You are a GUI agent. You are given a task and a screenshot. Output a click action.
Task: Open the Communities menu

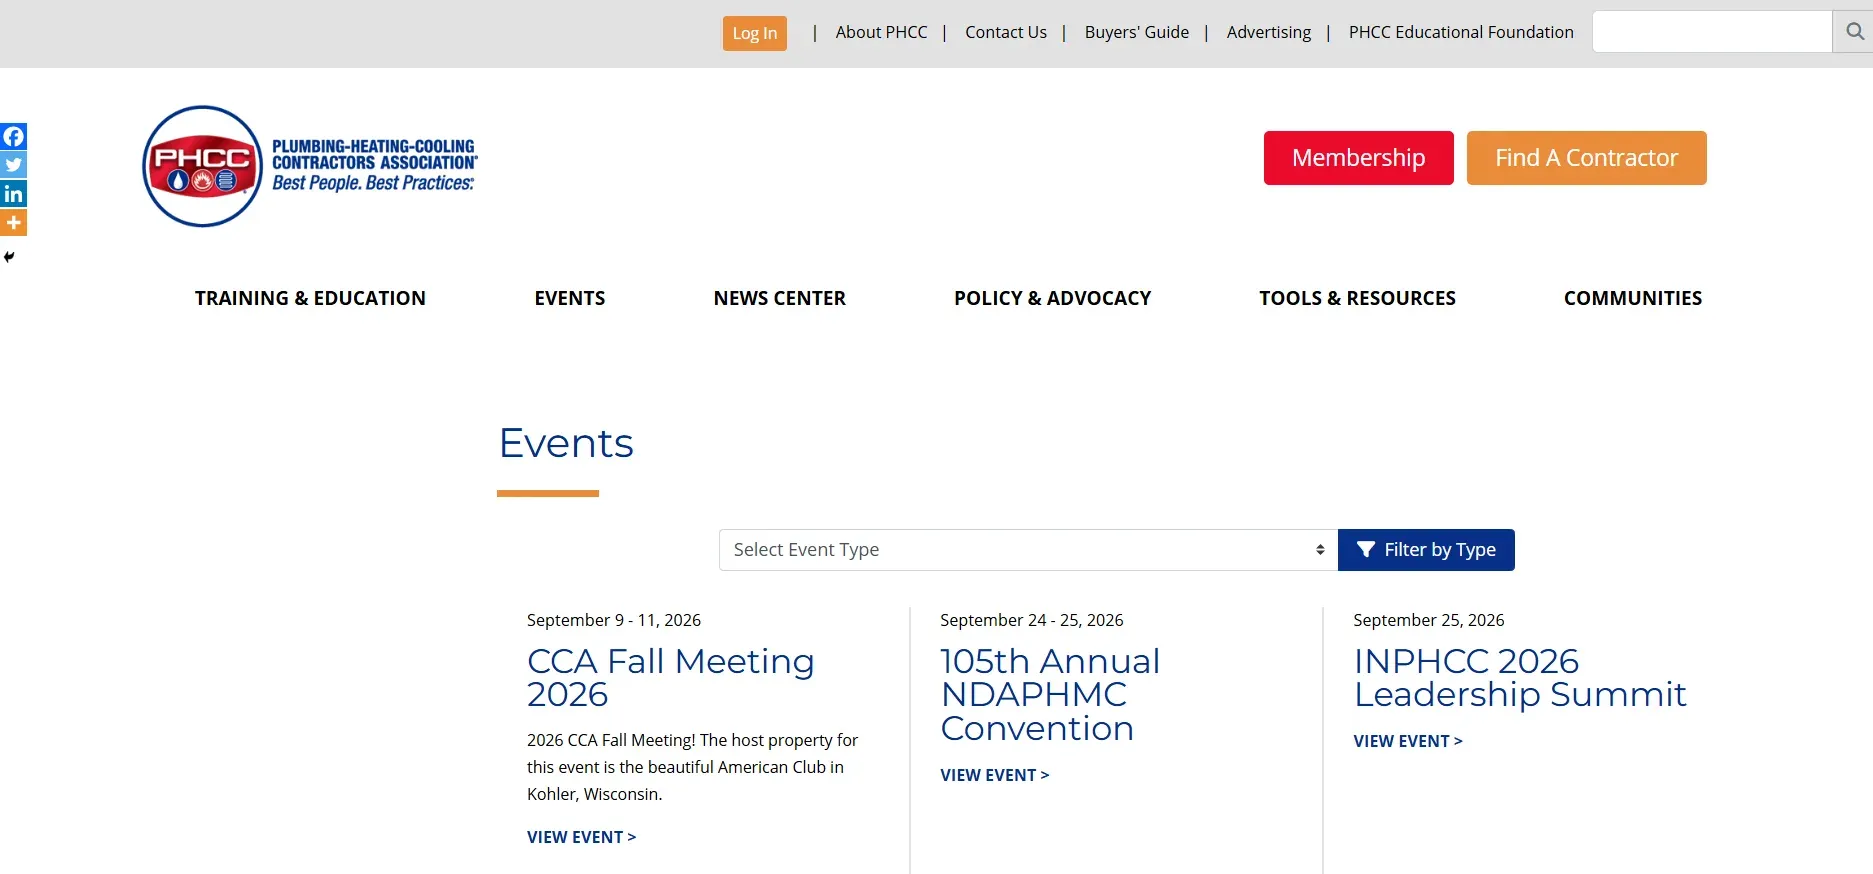point(1633,298)
